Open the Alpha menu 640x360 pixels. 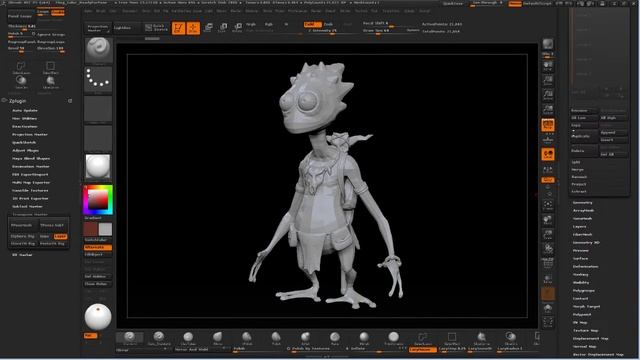(88, 11)
